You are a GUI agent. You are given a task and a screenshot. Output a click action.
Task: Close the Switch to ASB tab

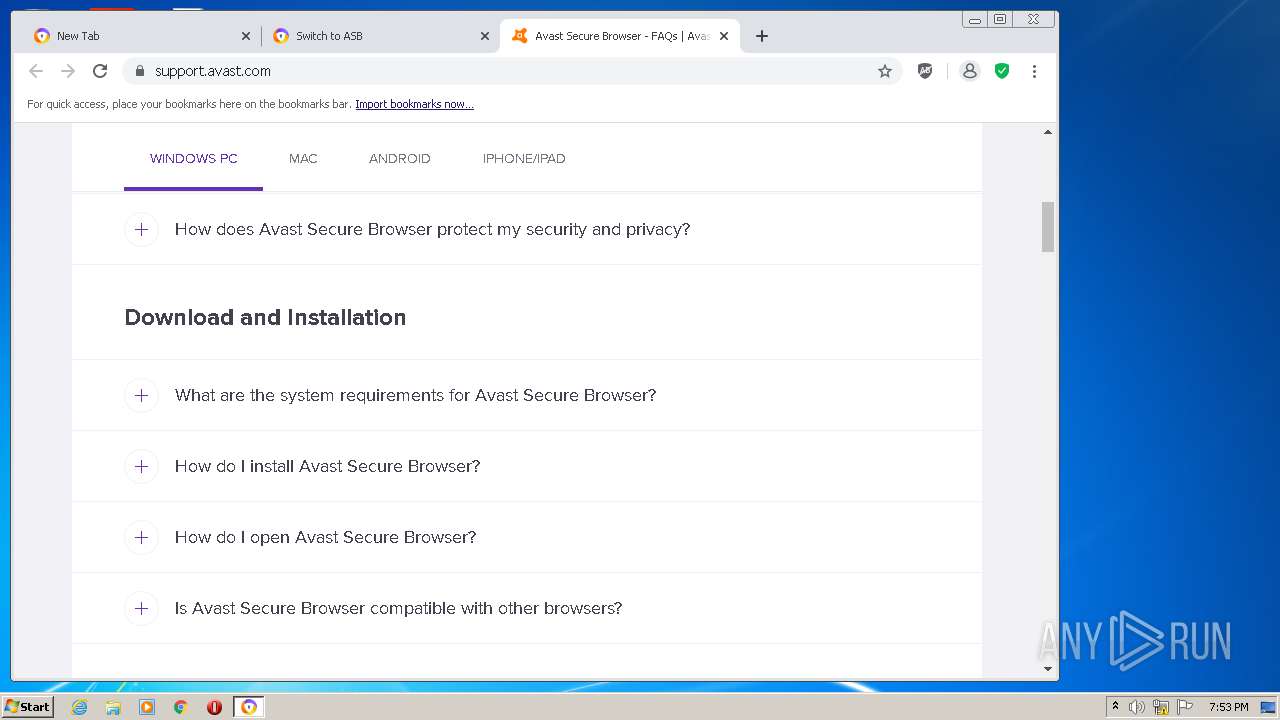(485, 36)
